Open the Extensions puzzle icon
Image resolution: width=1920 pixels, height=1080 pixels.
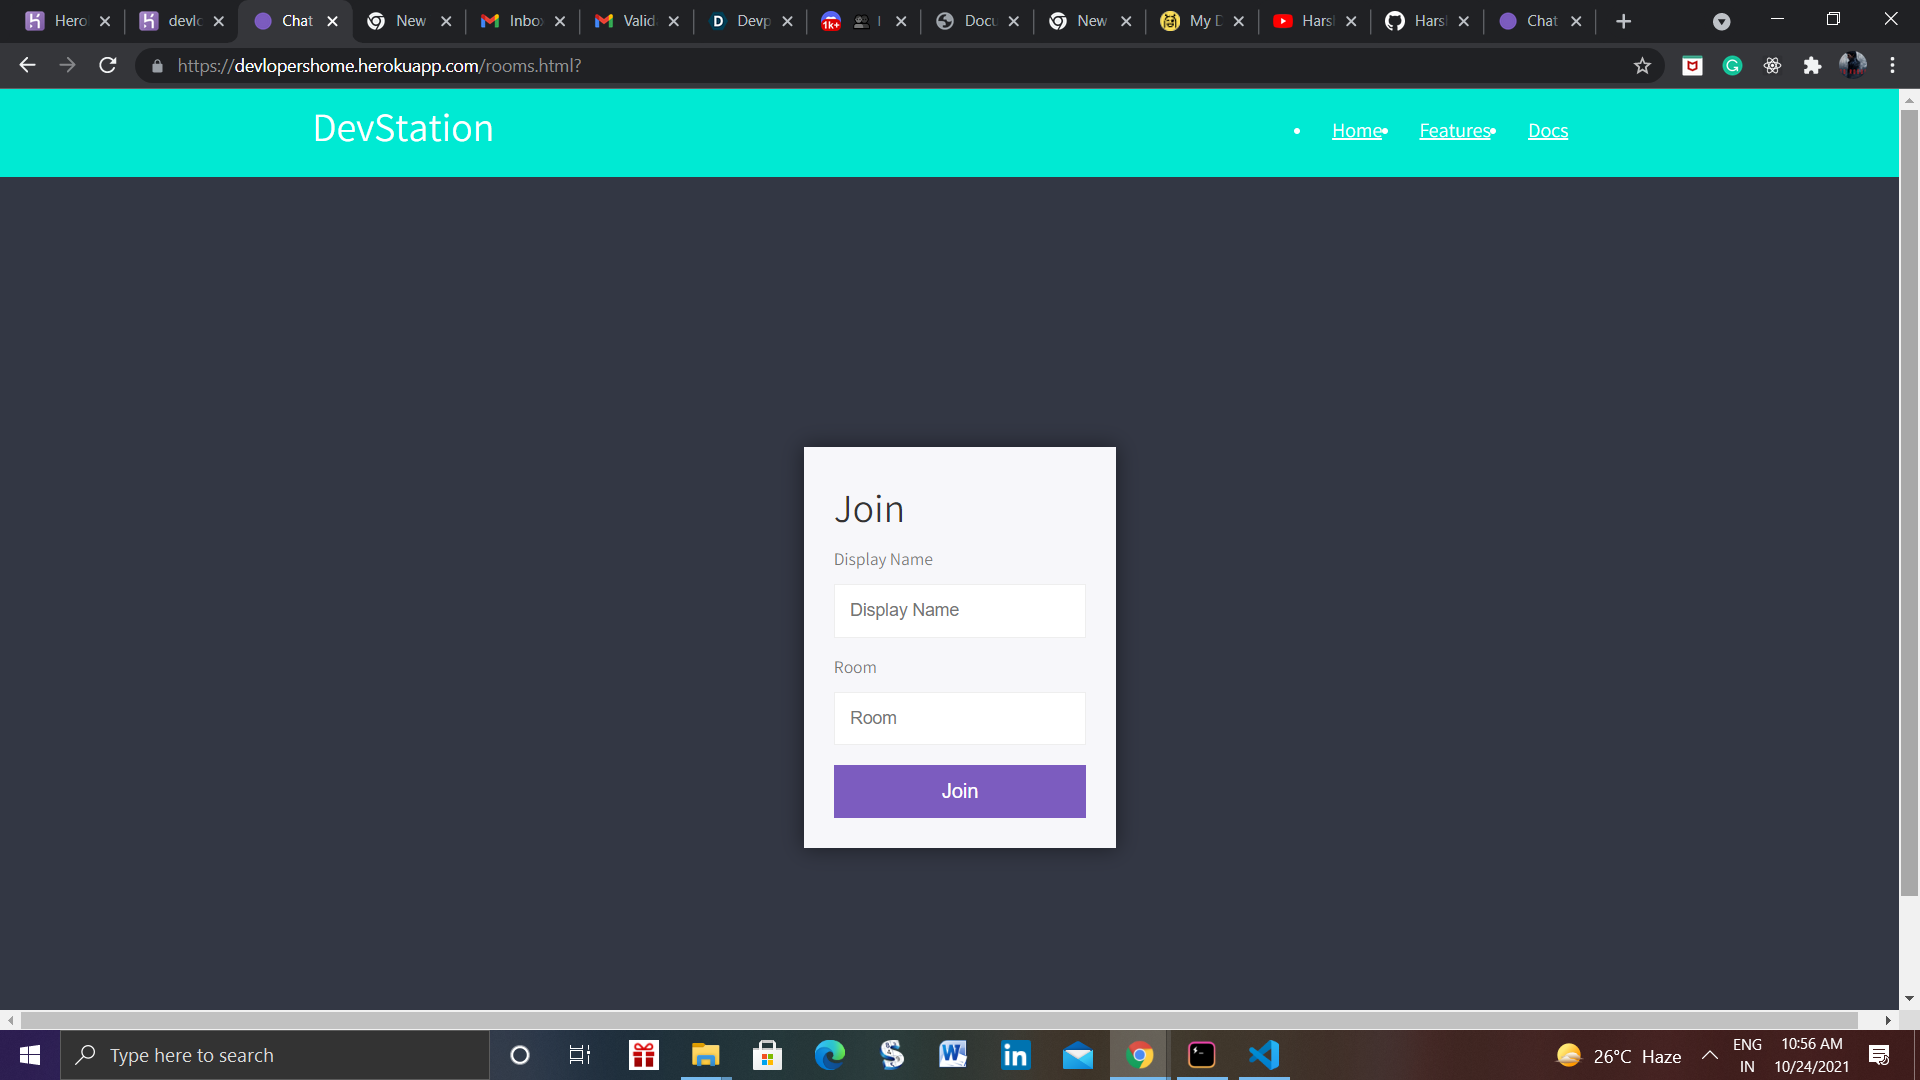pos(1812,66)
